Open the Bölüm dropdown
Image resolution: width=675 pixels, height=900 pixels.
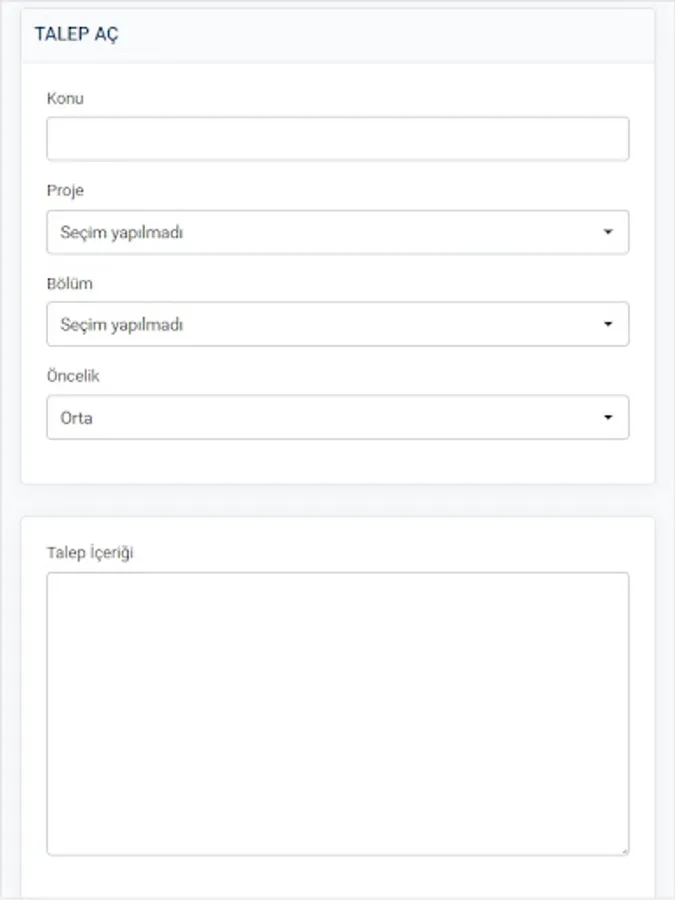(x=337, y=324)
